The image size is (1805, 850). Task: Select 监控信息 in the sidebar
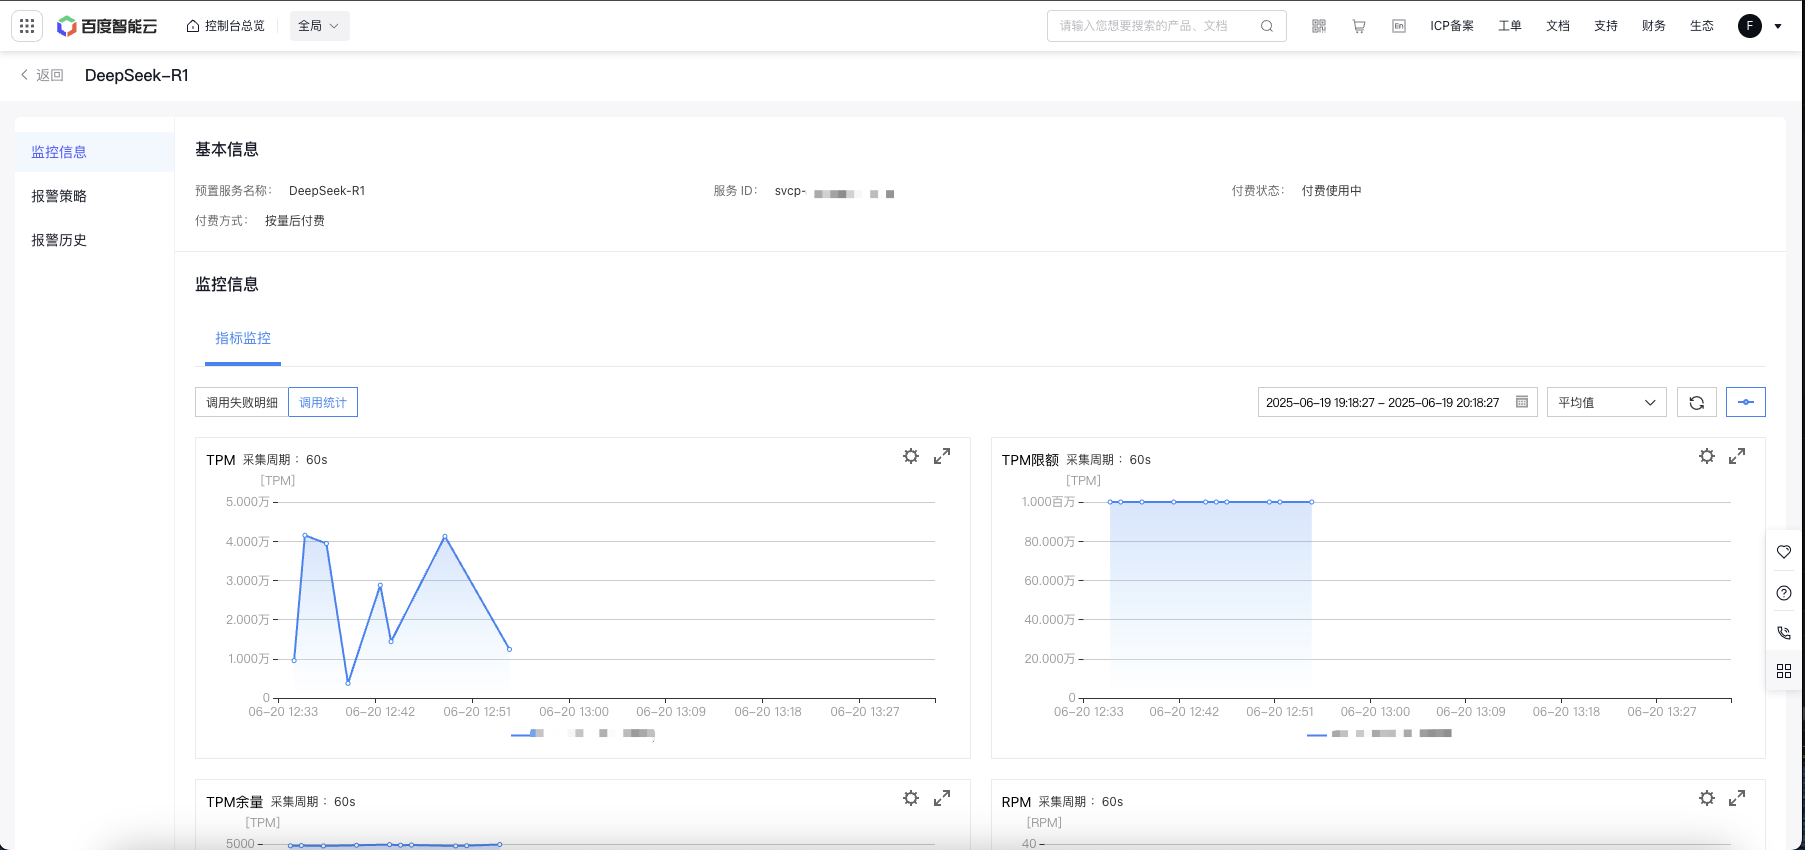(x=94, y=152)
